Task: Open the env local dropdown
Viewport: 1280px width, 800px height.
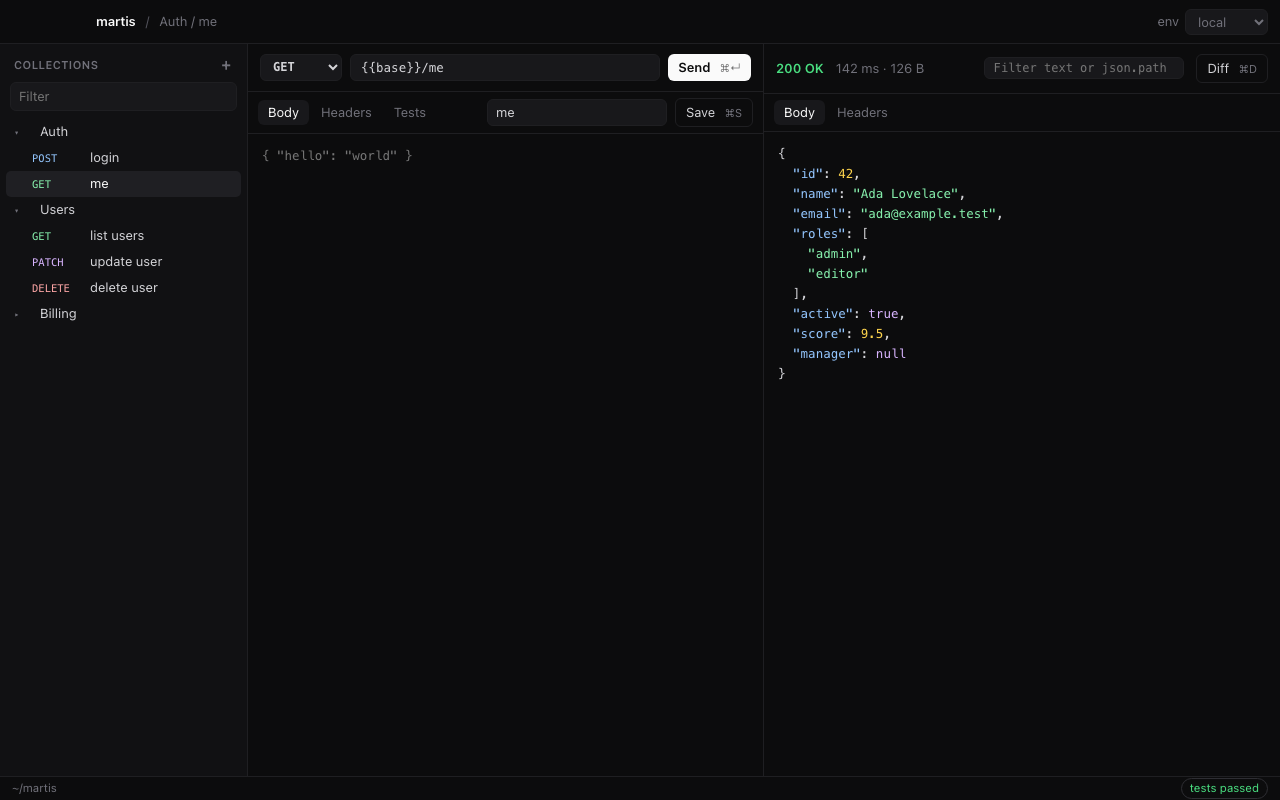Action: click(x=1226, y=22)
